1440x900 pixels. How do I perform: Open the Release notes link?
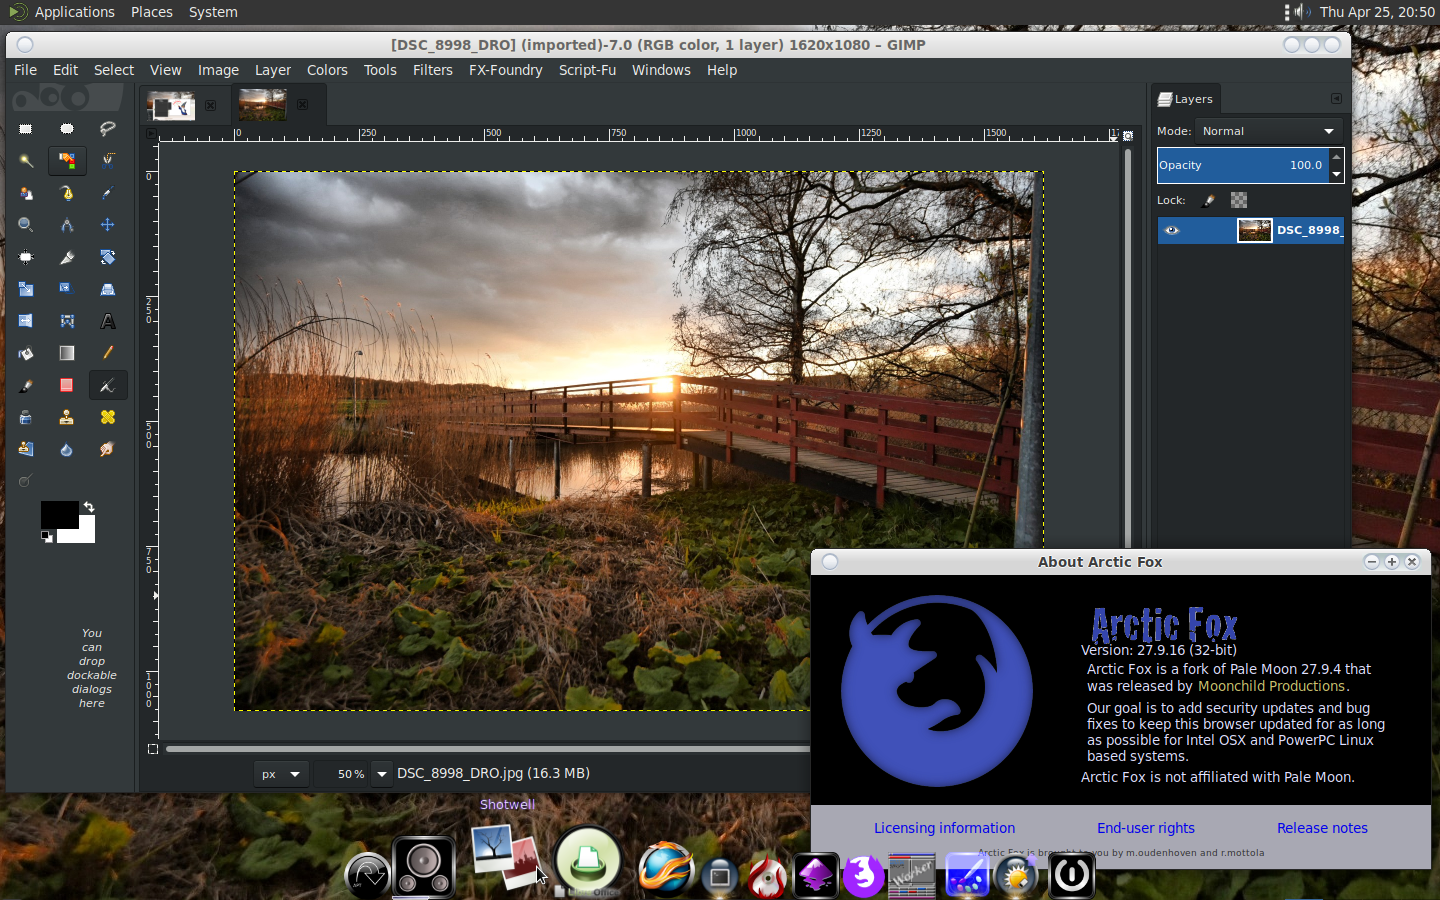1321,828
